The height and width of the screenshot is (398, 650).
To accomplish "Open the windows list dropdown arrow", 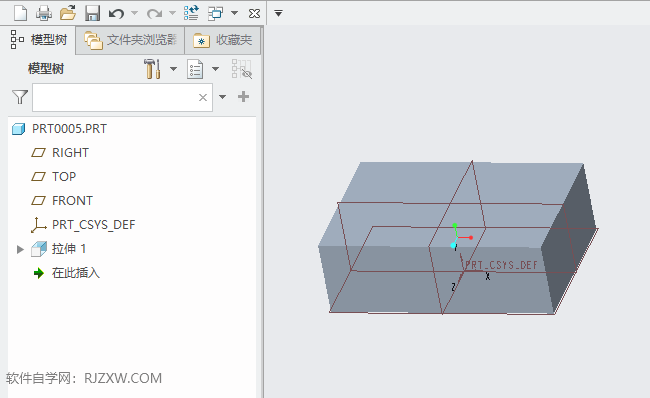I will [x=234, y=13].
